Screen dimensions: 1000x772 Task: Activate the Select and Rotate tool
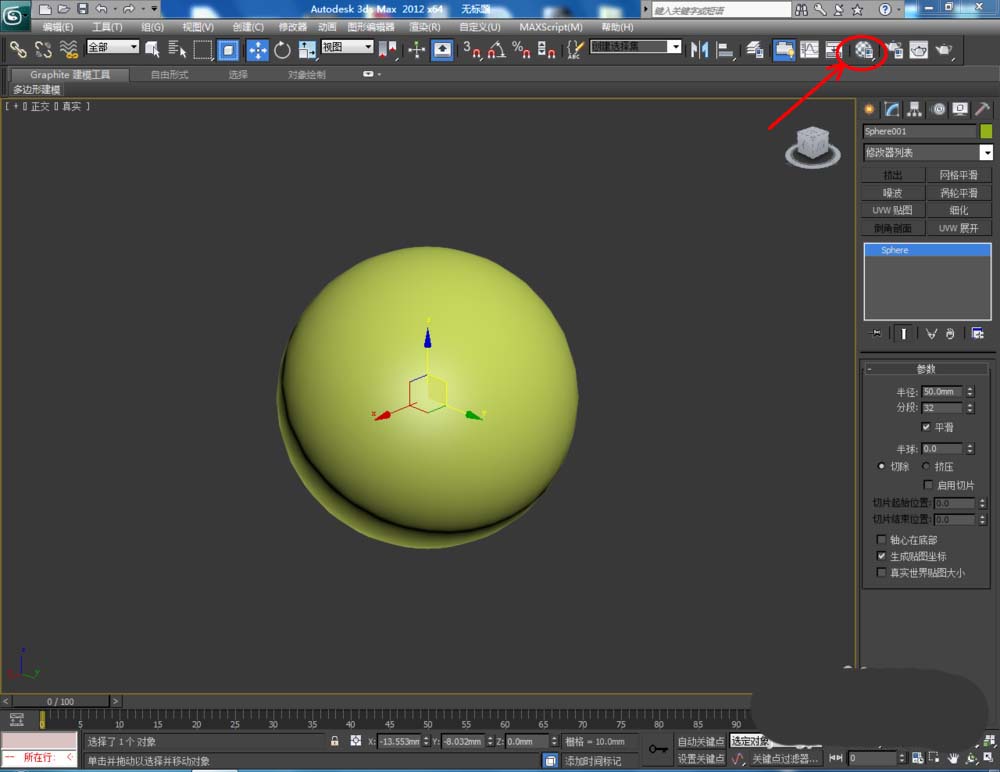coord(282,49)
